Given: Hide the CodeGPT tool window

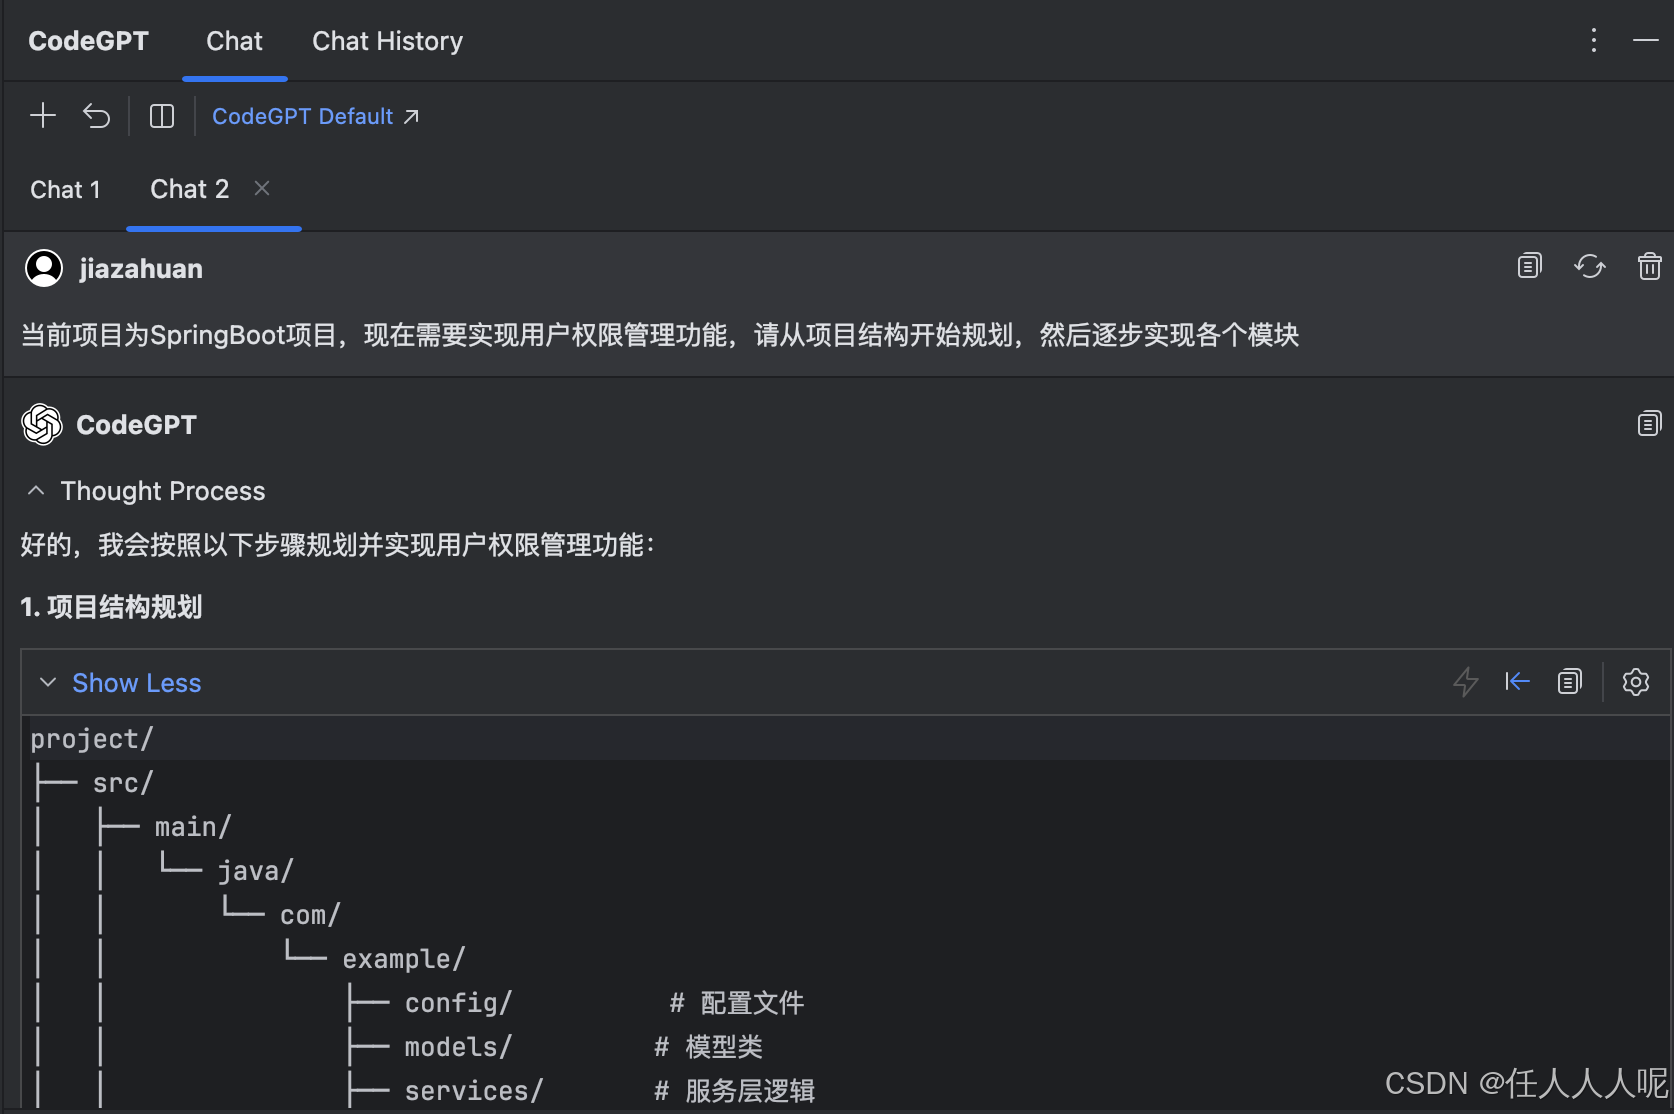Looking at the screenshot, I should [x=1646, y=40].
